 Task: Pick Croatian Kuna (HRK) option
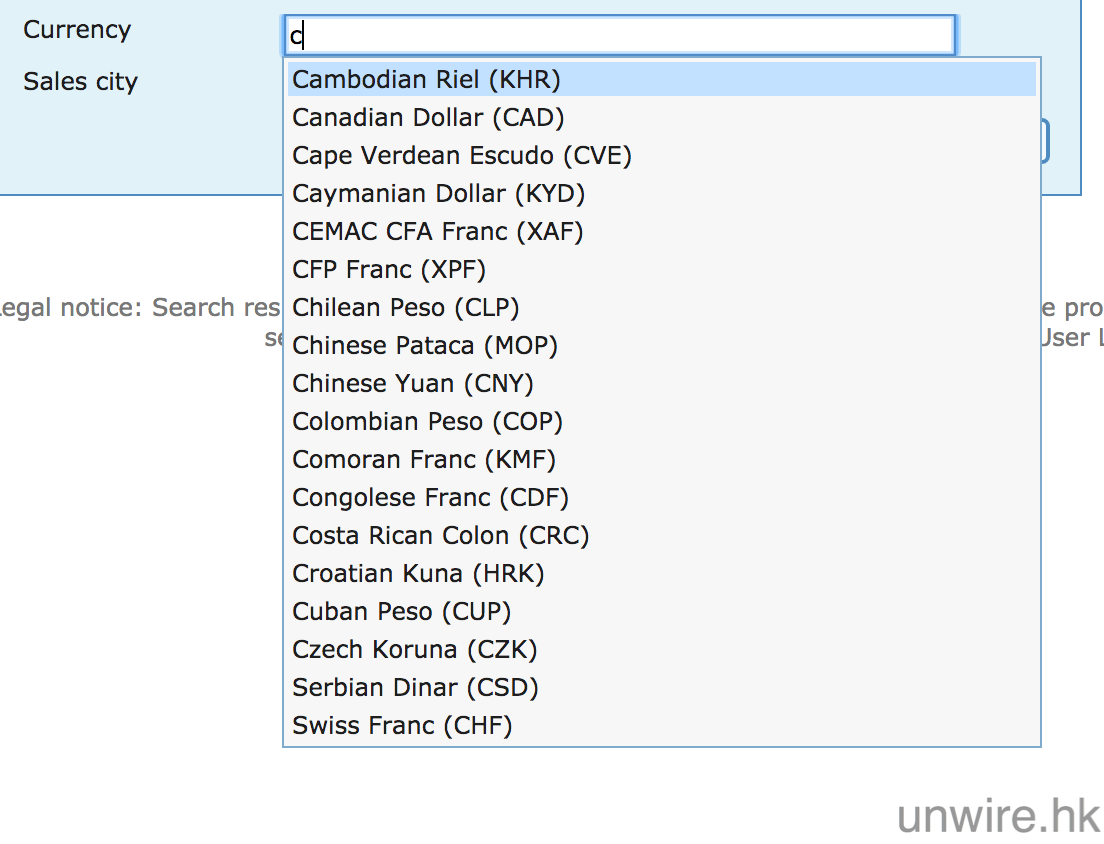(418, 574)
